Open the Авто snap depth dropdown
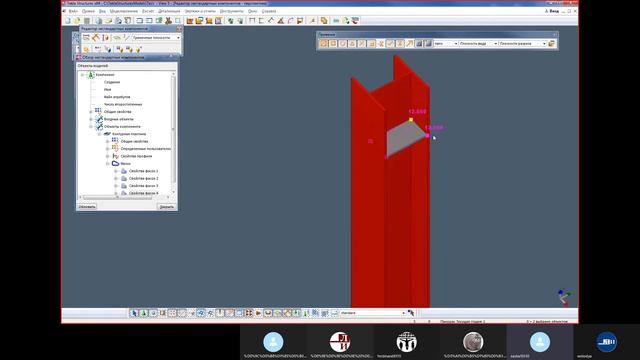Viewport: 640px width, 360px height. (445, 43)
